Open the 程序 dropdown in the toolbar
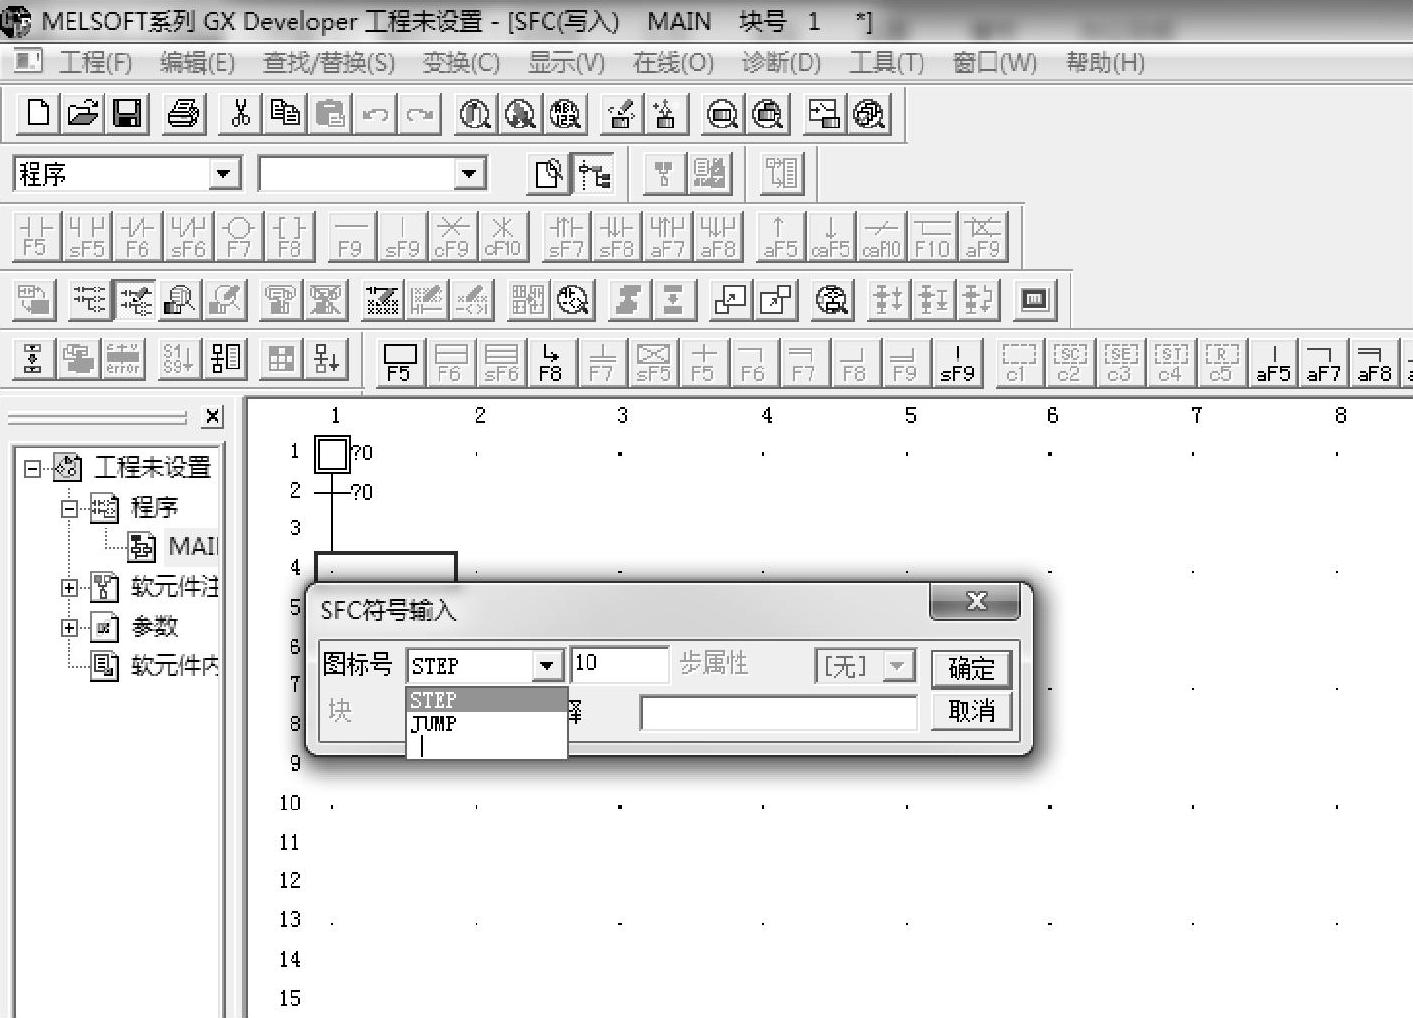Screen dimensions: 1413x1018 (224, 175)
